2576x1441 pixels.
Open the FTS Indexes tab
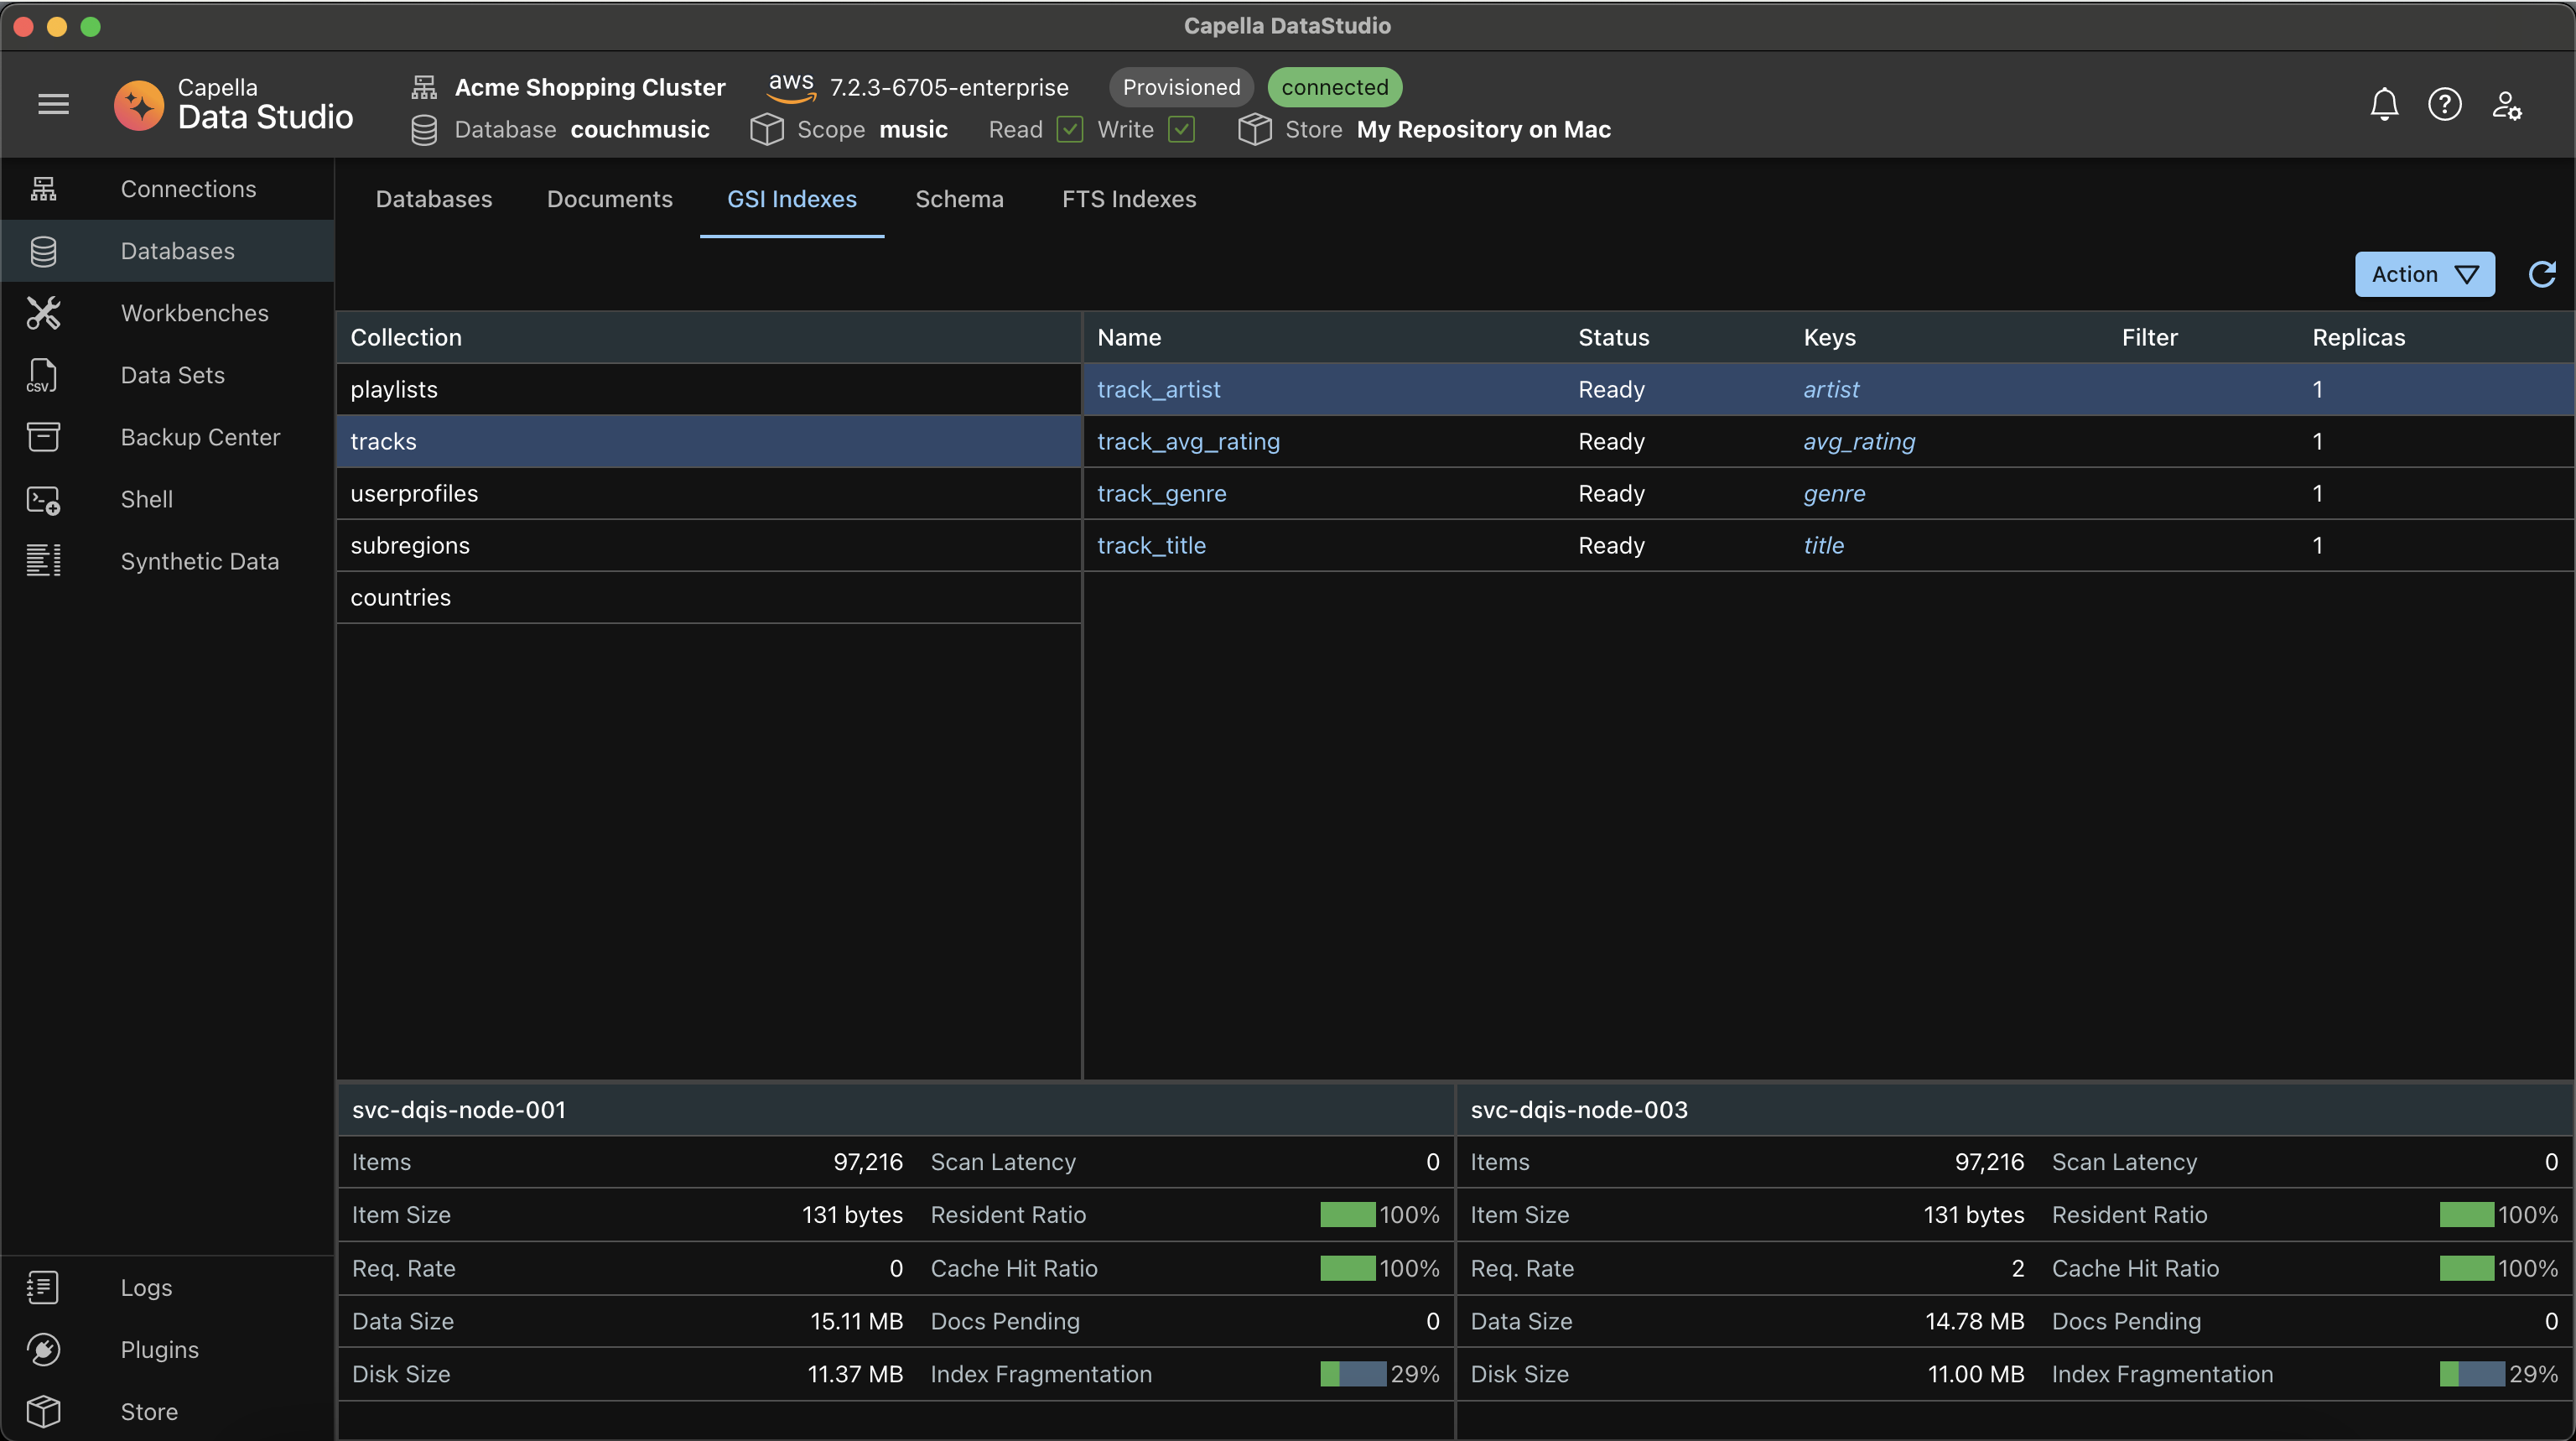1129,199
